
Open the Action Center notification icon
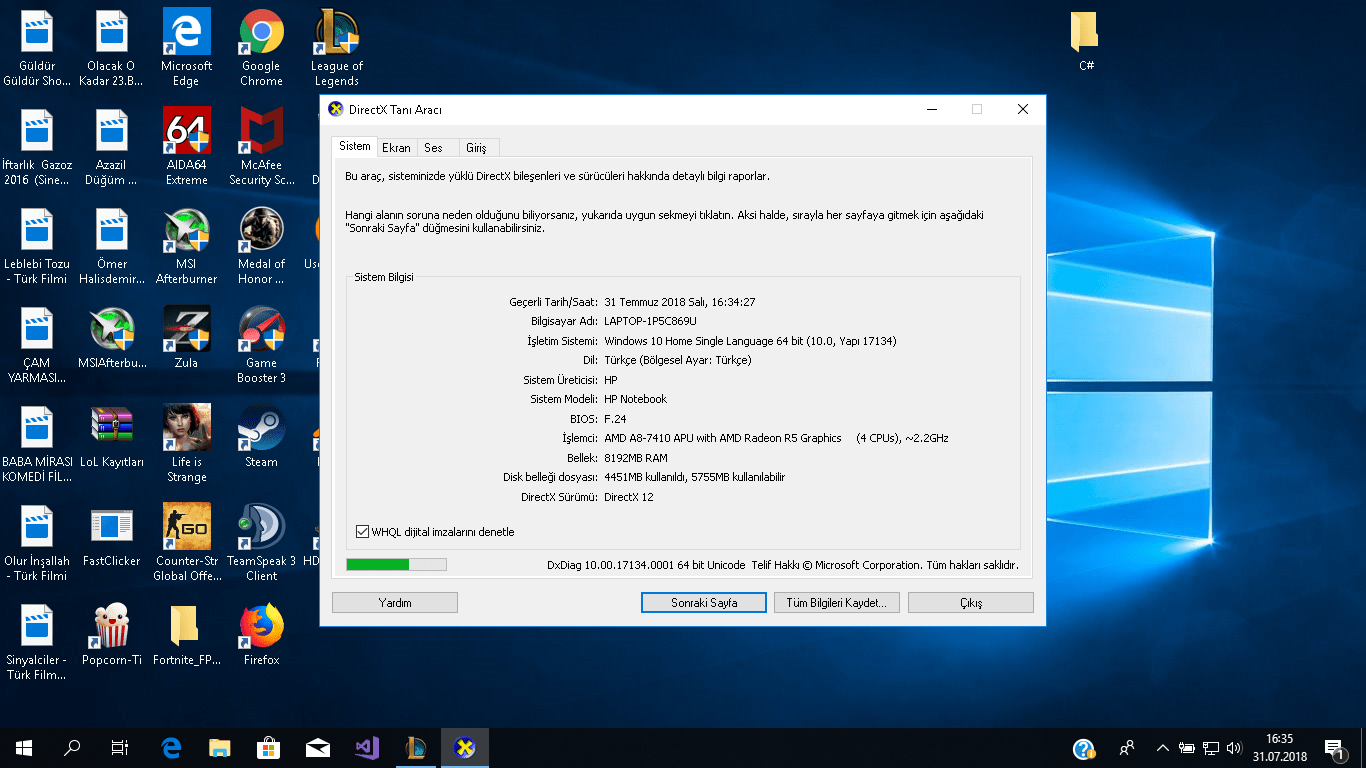pos(1334,748)
